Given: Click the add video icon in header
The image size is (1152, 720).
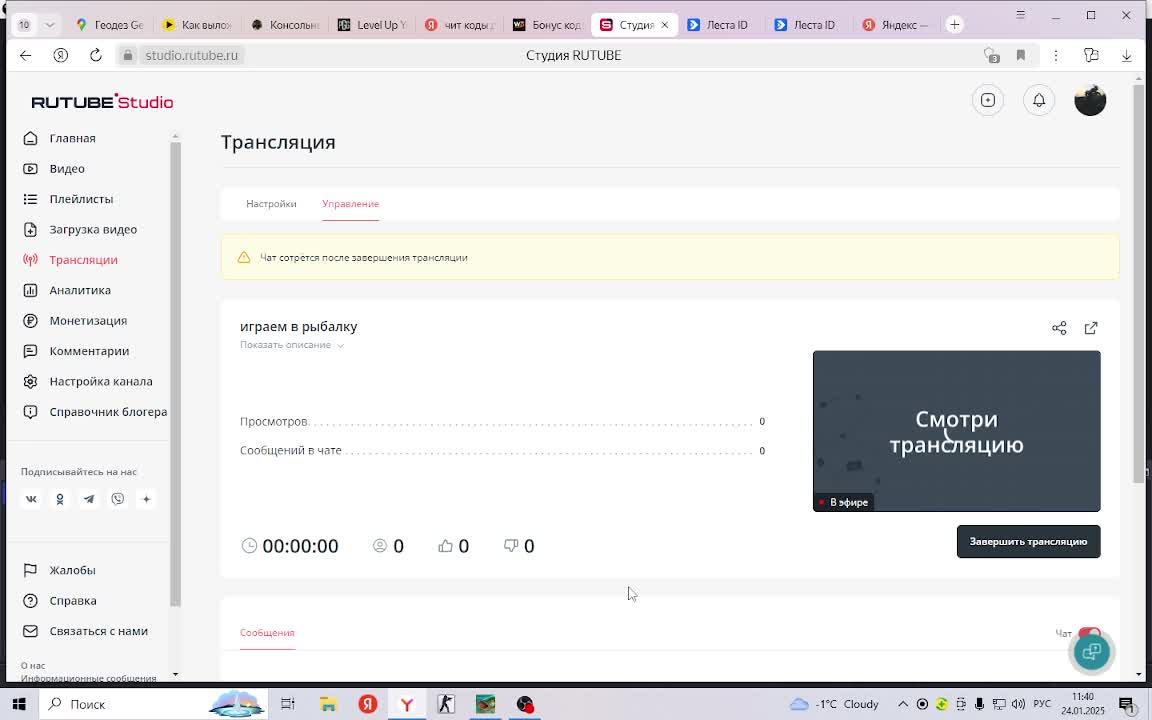Looking at the screenshot, I should (987, 100).
